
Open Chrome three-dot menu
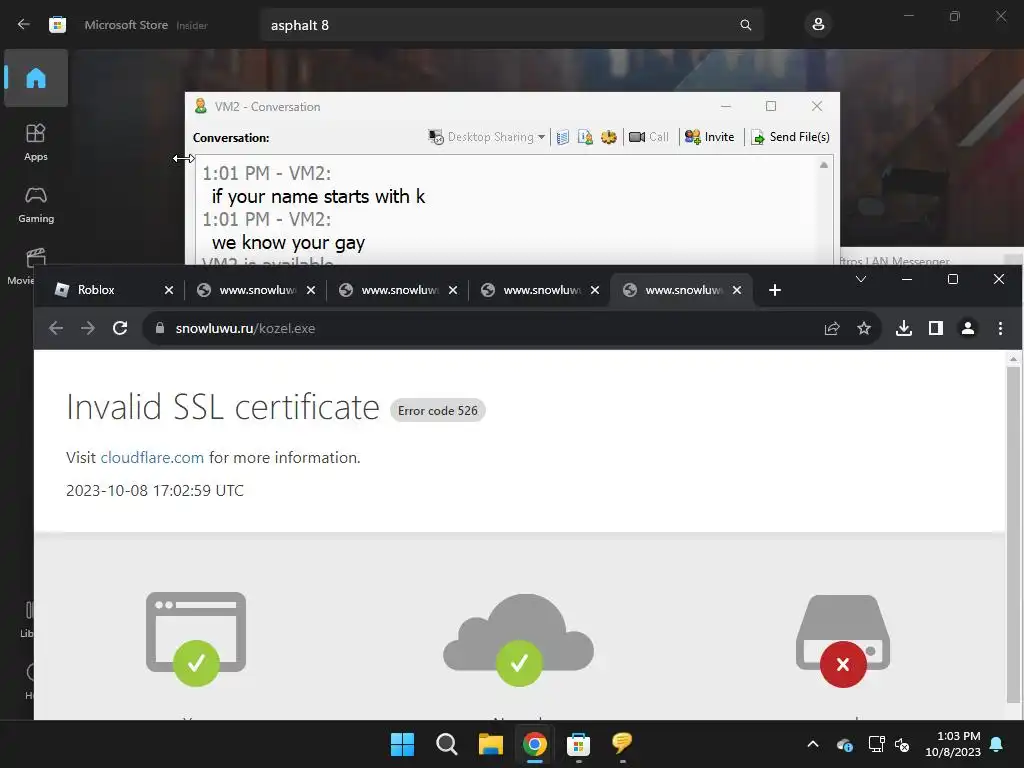coord(1000,328)
